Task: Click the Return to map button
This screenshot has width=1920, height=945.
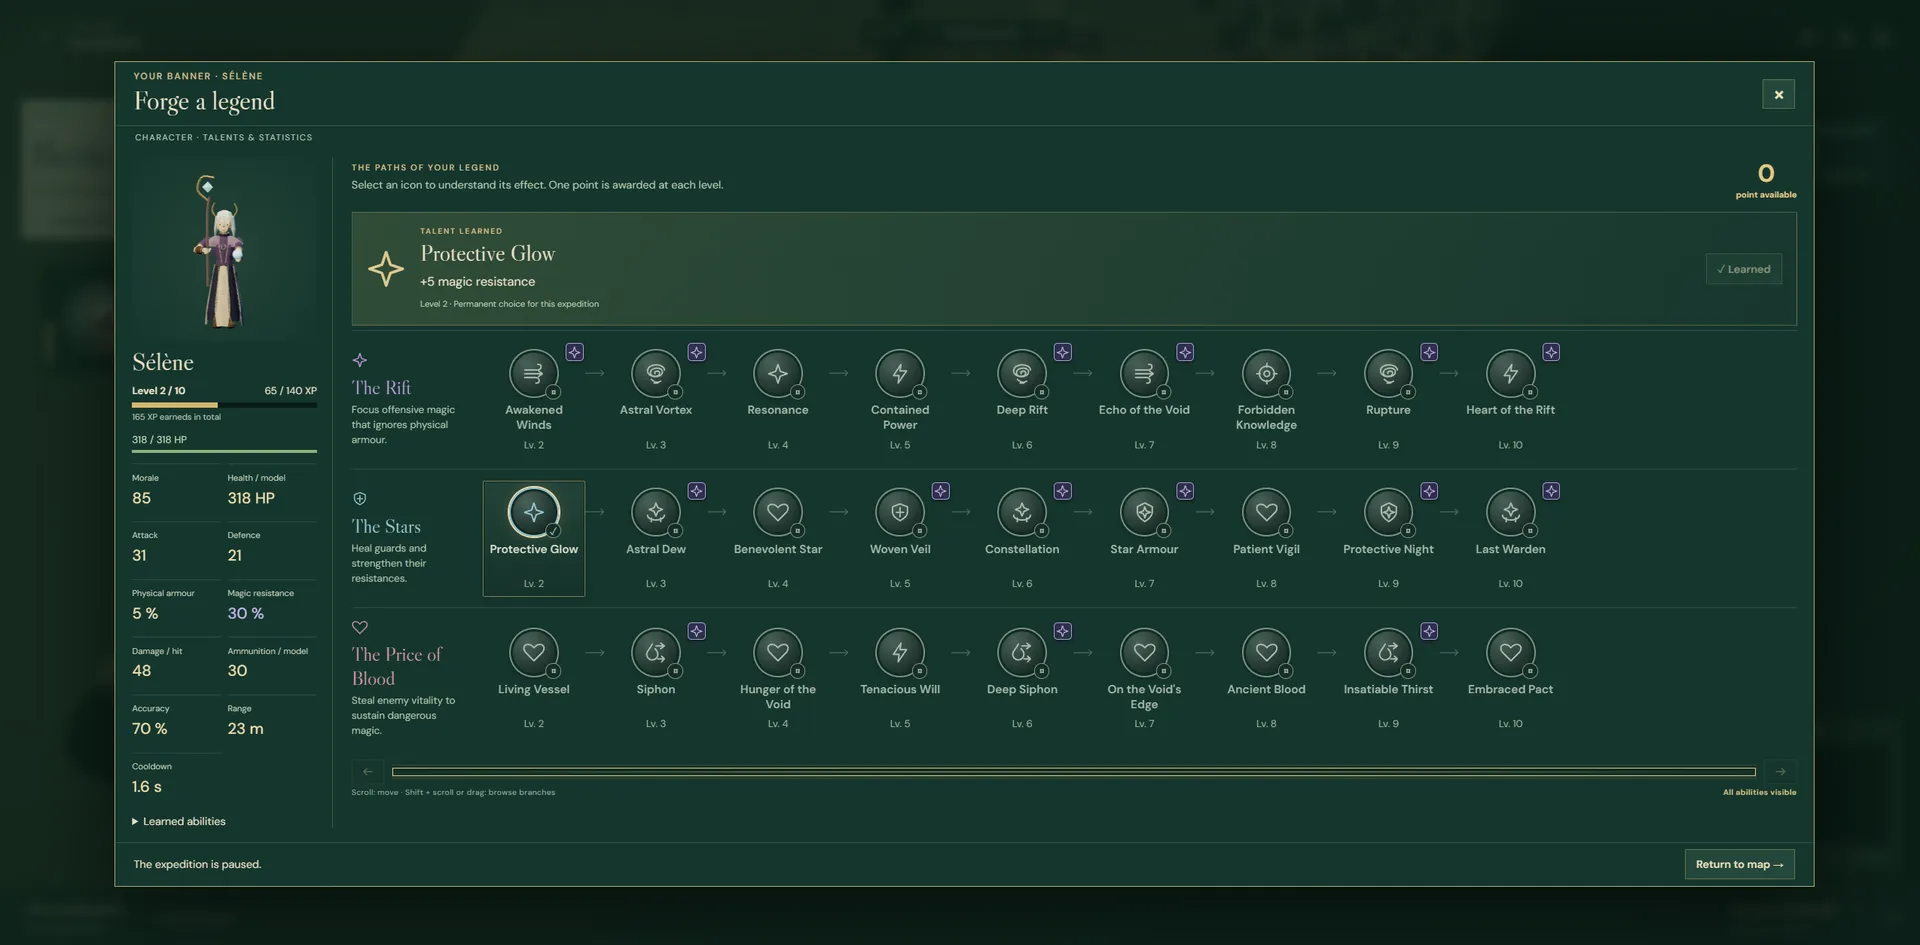Action: pyautogui.click(x=1739, y=865)
